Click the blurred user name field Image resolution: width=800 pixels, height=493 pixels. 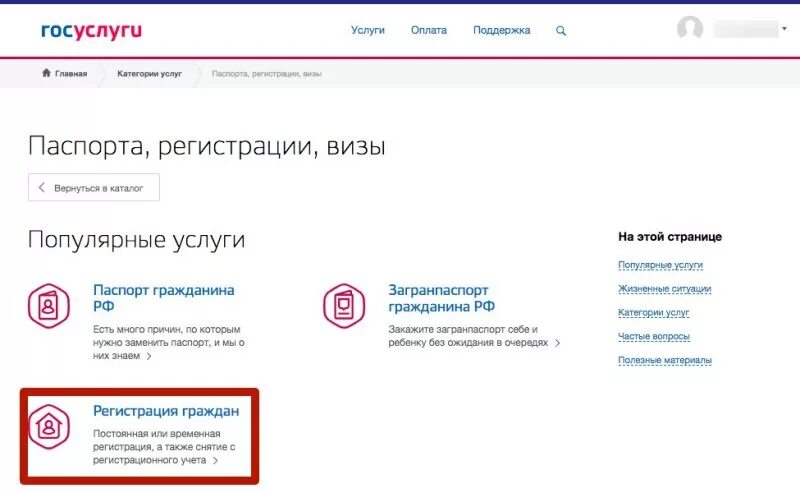(745, 29)
